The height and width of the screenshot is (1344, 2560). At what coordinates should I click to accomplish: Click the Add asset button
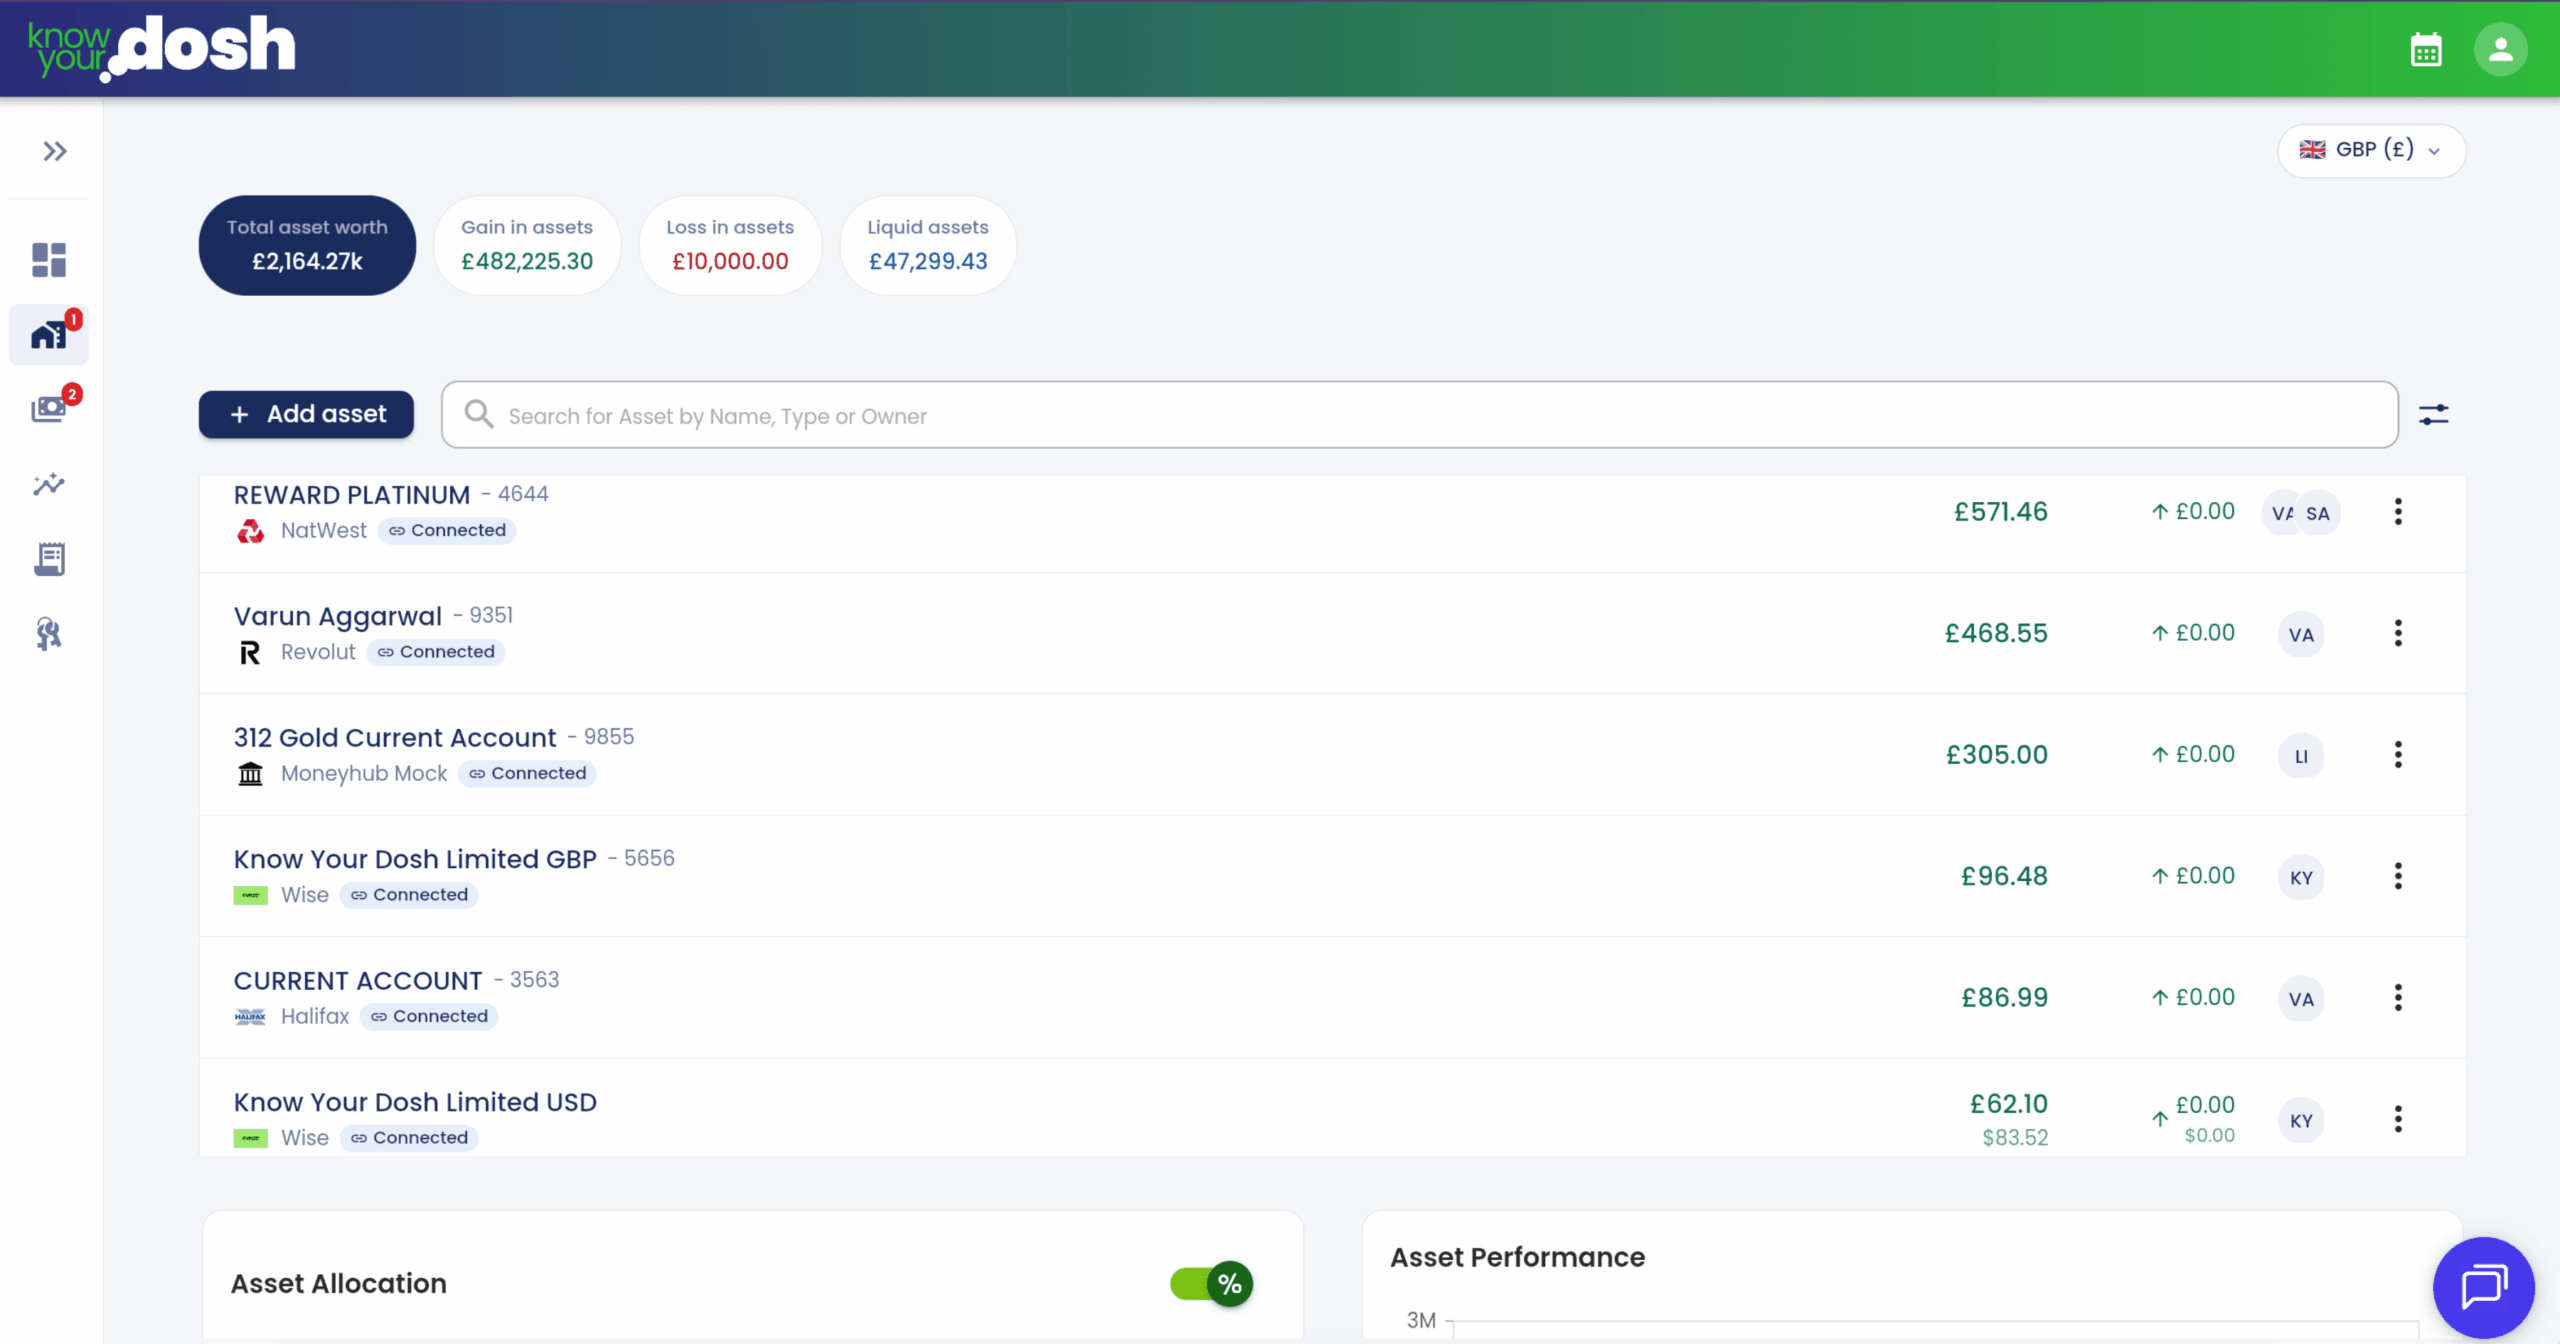(x=306, y=414)
